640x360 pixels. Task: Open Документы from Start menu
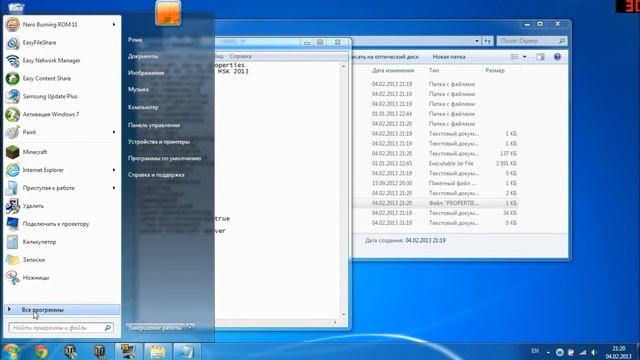point(143,56)
